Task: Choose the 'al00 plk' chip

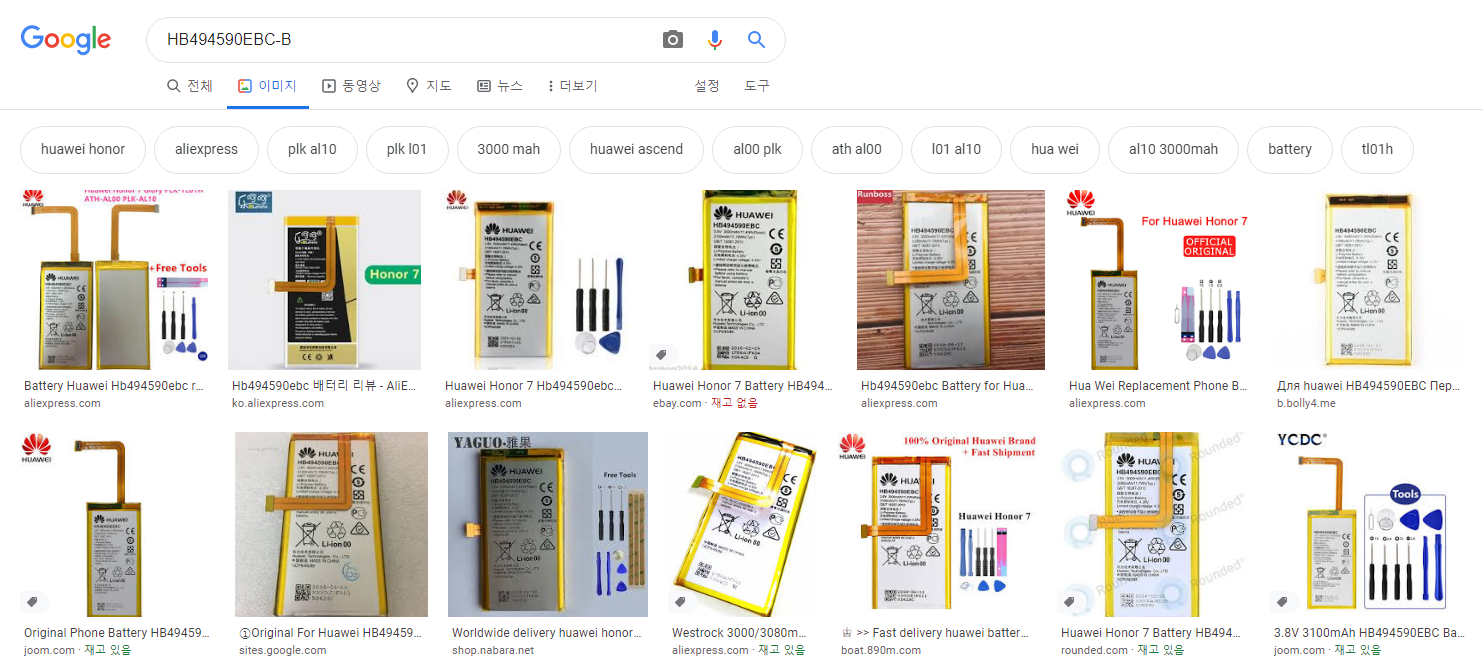Action: 757,149
